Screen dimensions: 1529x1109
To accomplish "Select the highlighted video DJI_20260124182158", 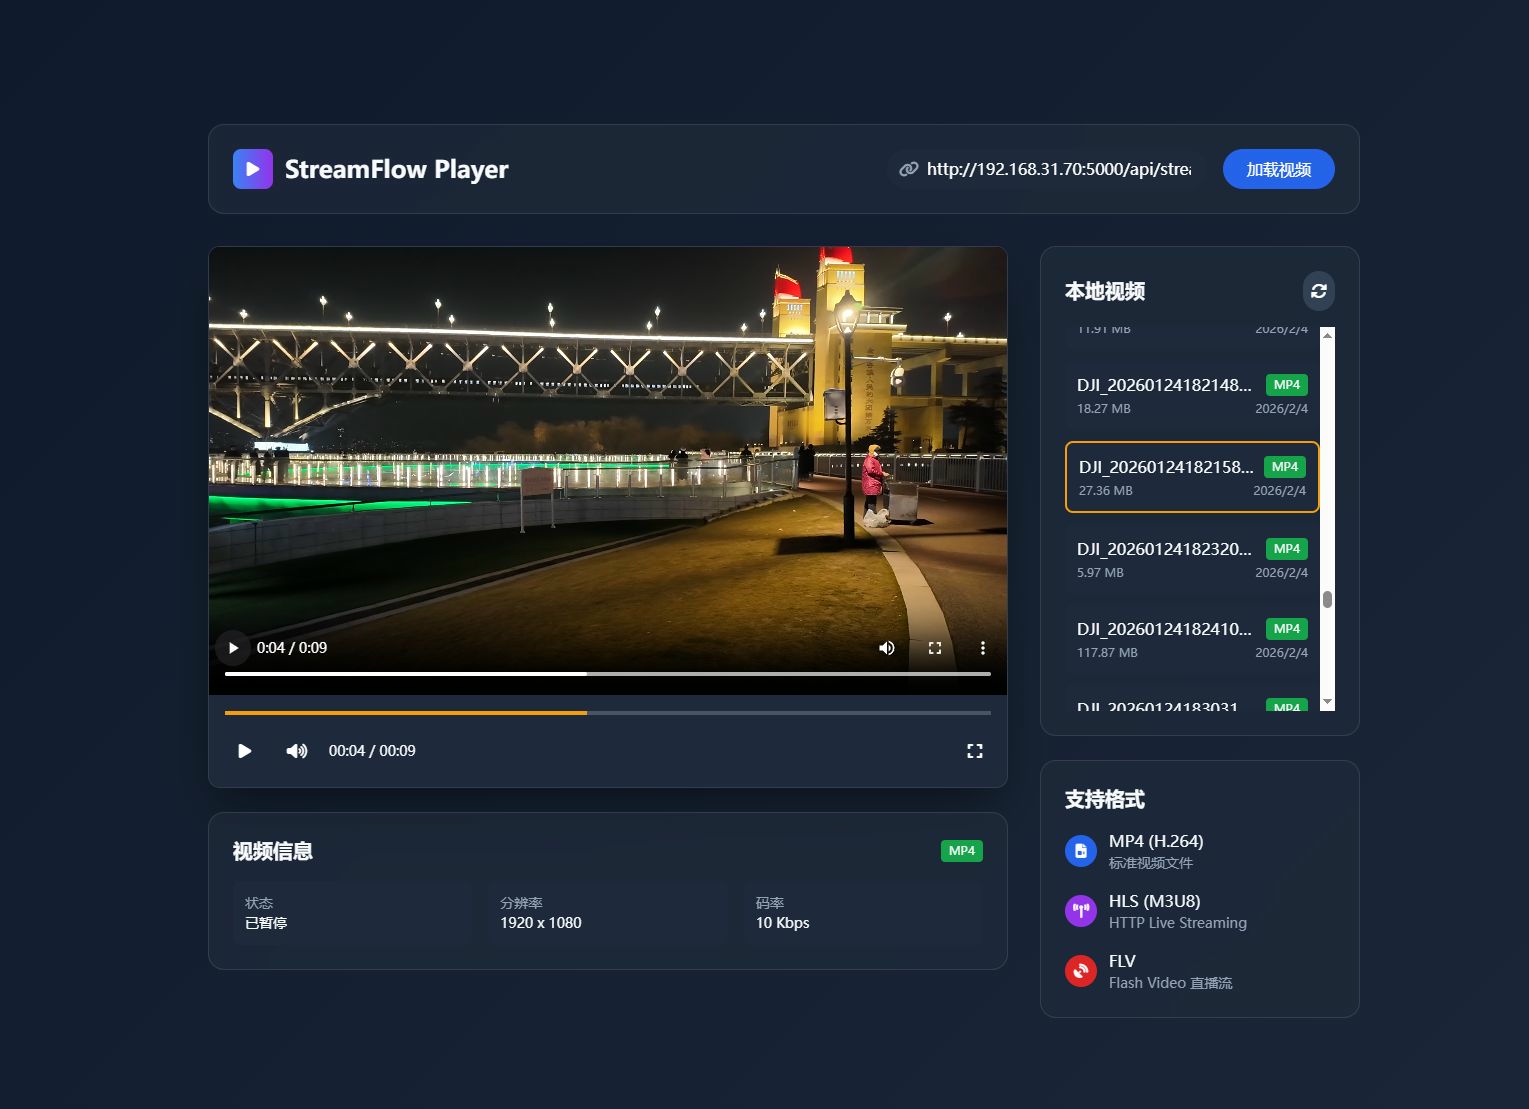I will click(1192, 477).
